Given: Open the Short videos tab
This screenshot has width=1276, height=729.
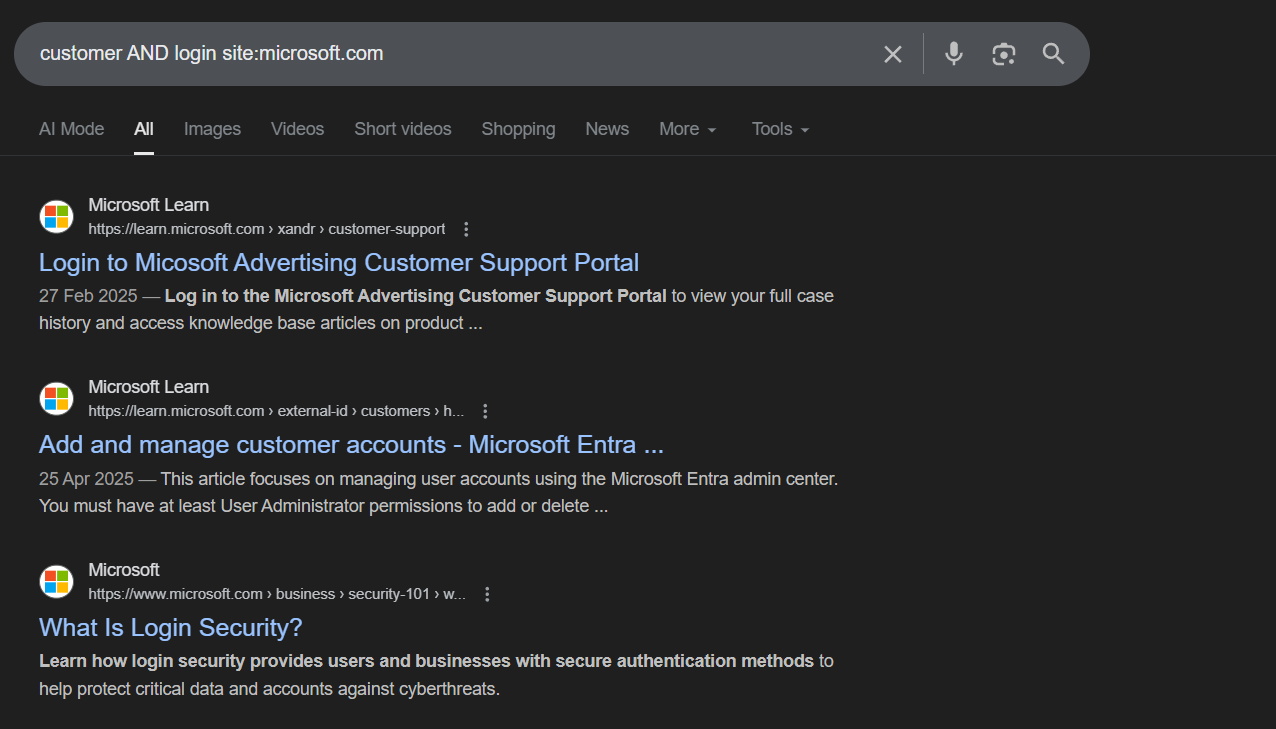Looking at the screenshot, I should click(403, 129).
